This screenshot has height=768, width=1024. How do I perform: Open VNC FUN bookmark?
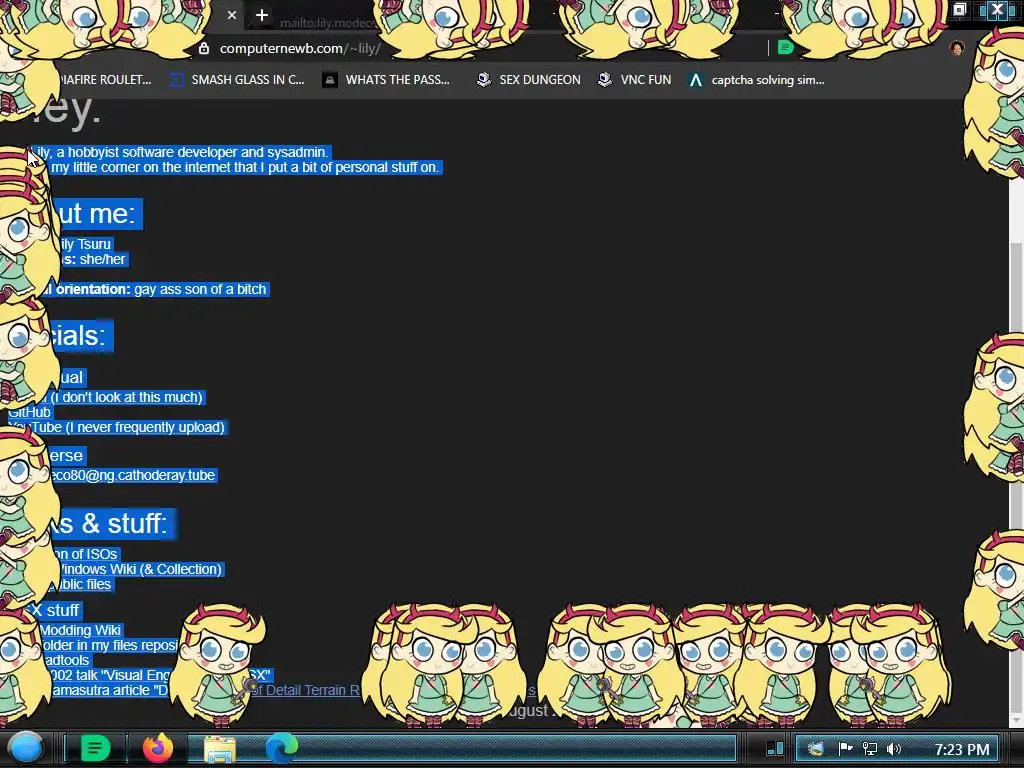pyautogui.click(x=635, y=80)
